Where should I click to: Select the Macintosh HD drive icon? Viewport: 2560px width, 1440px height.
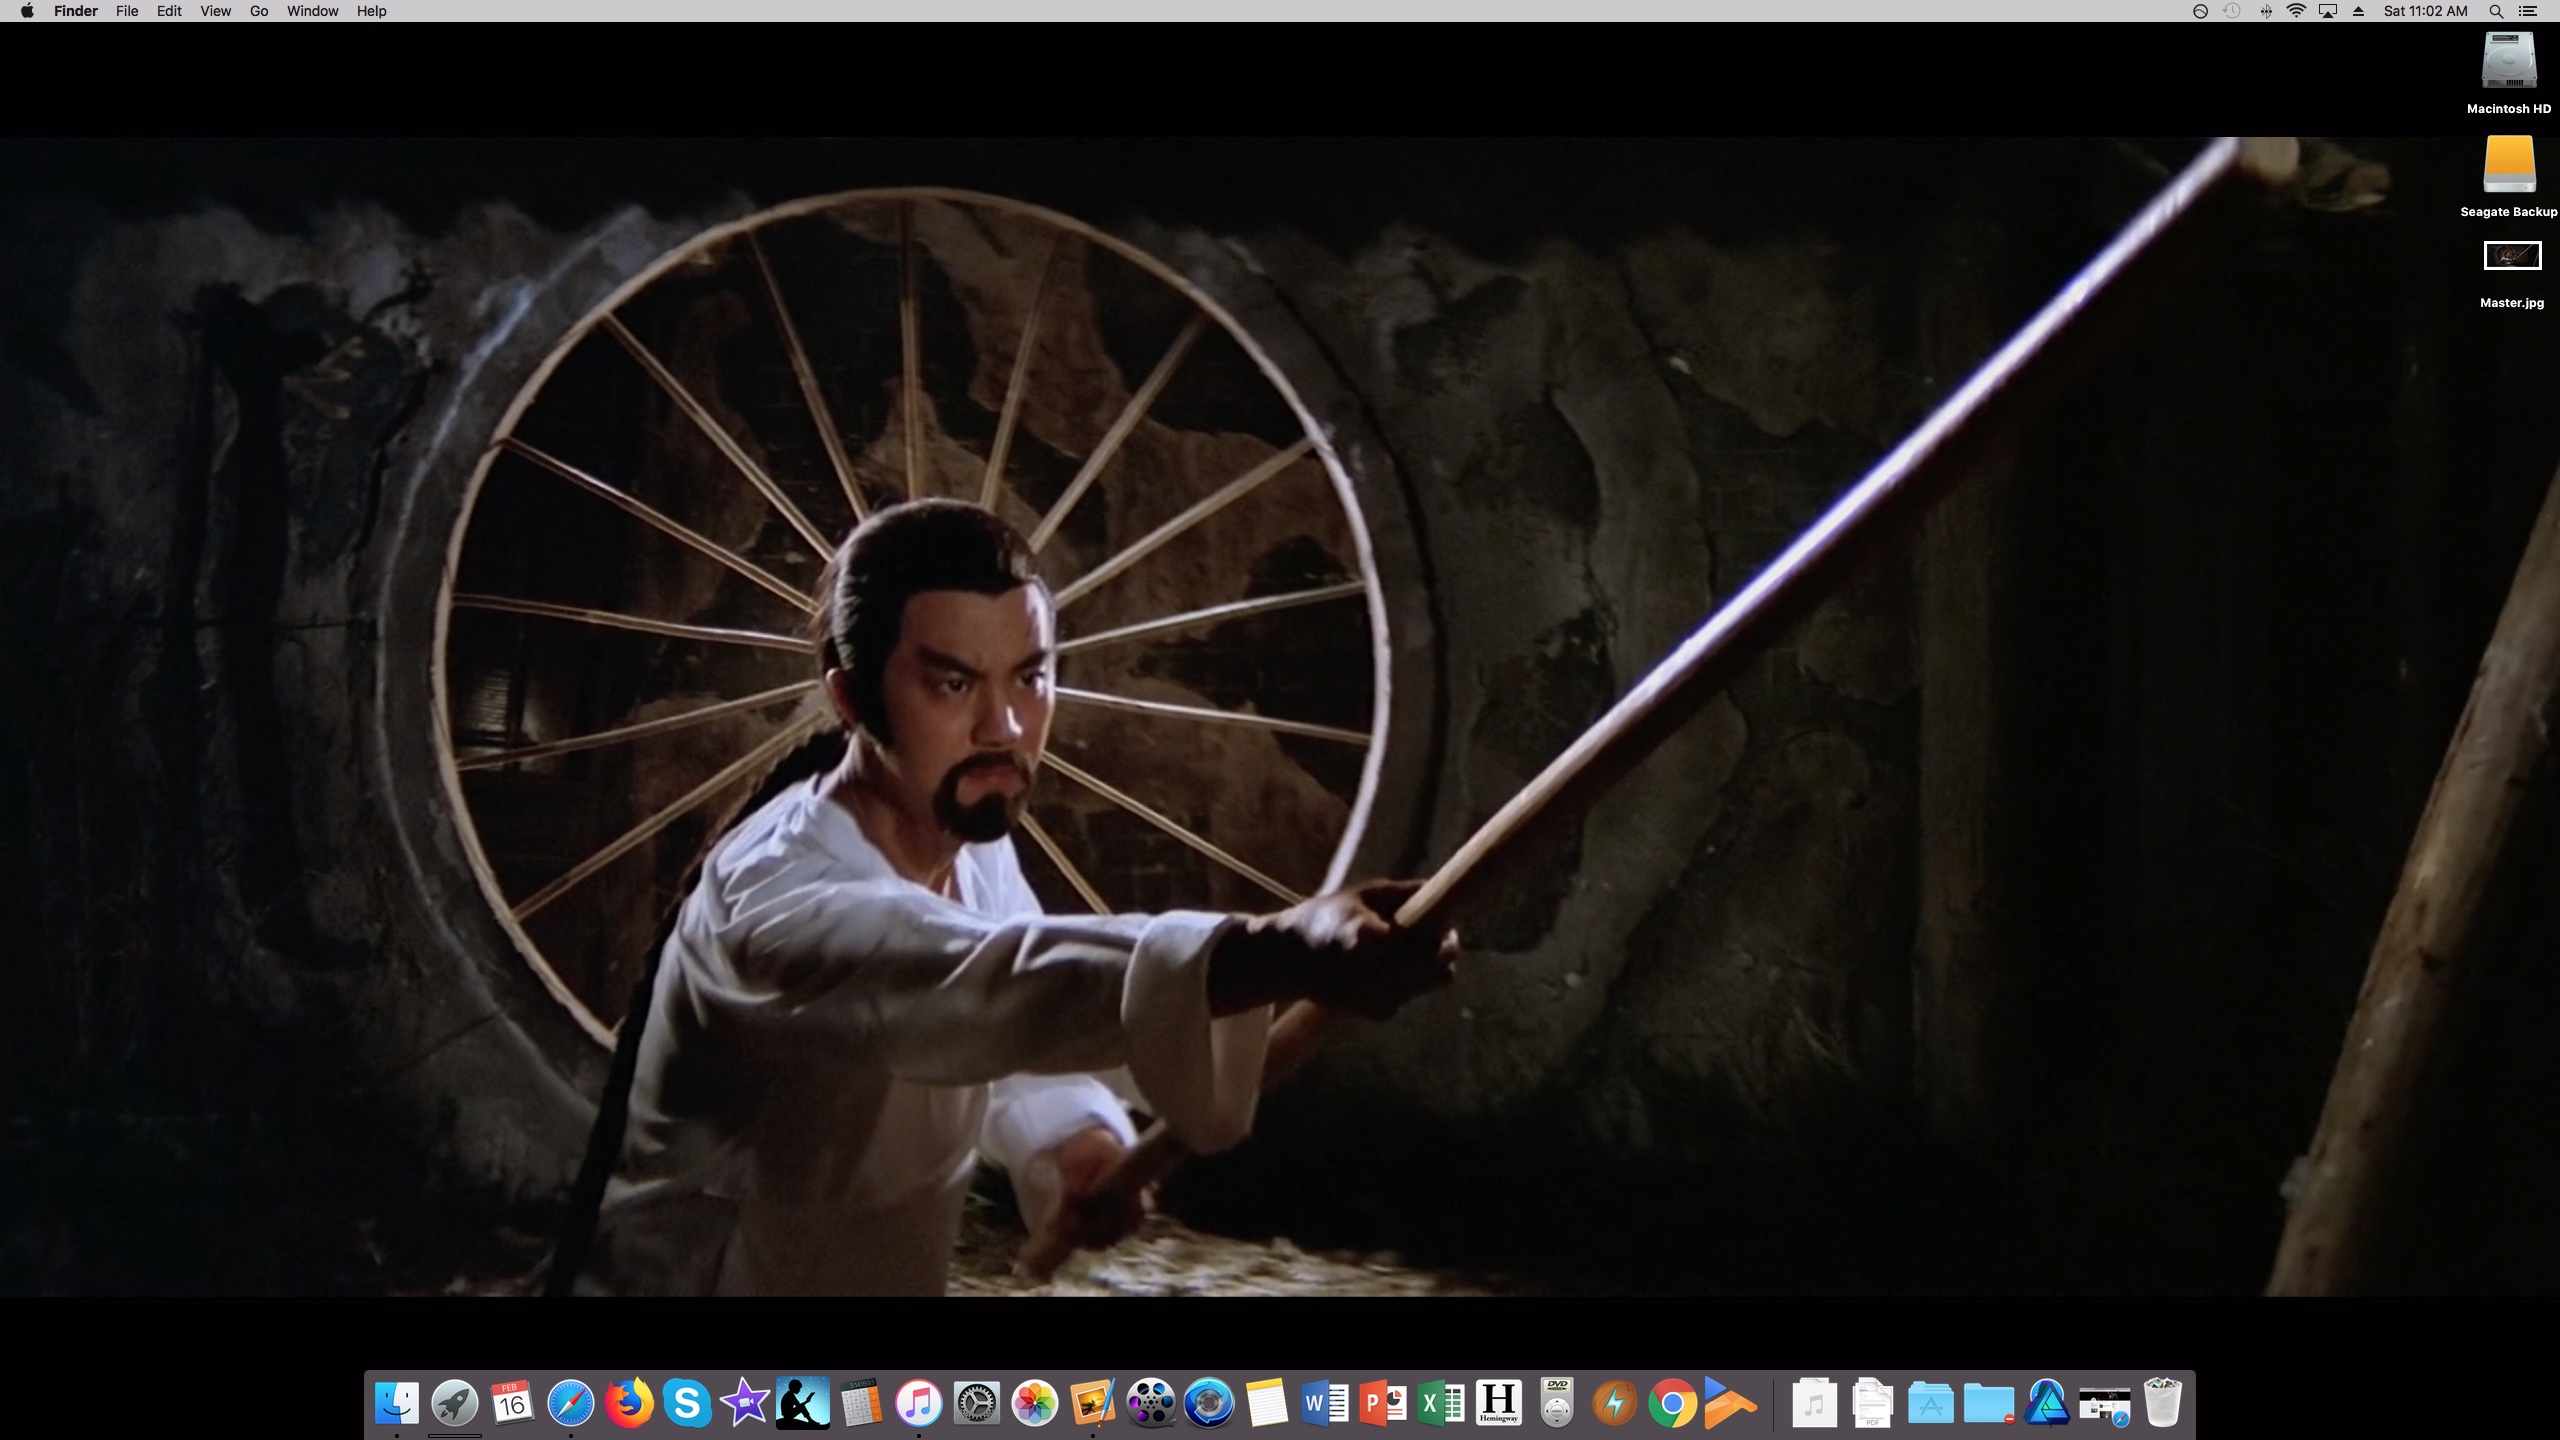[x=2509, y=61]
